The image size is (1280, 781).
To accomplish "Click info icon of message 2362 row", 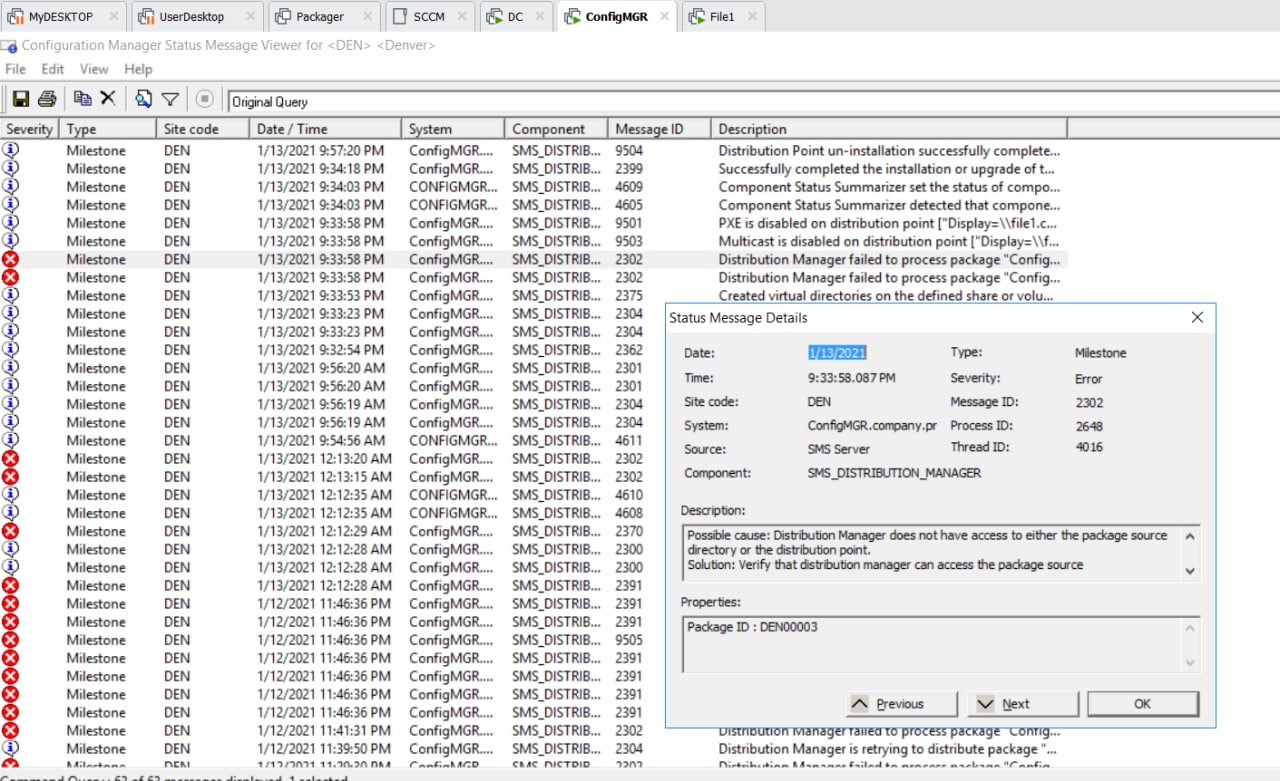I will click(x=10, y=349).
